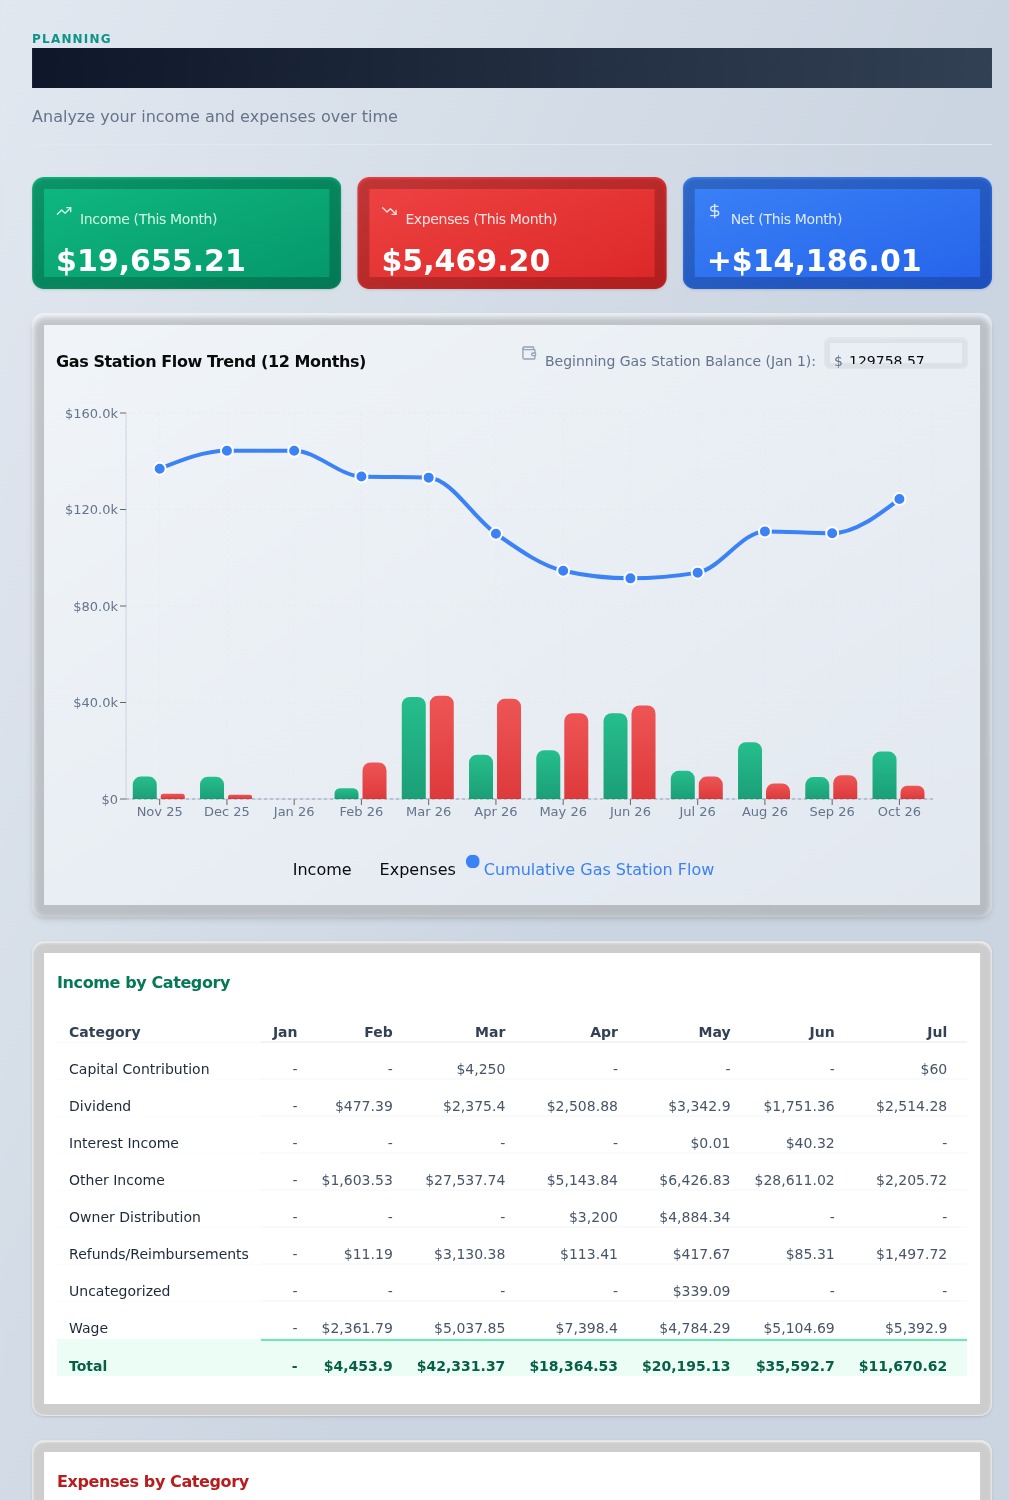The height and width of the screenshot is (1500, 1009).
Task: Click the Wage row label
Action: tap(88, 1328)
